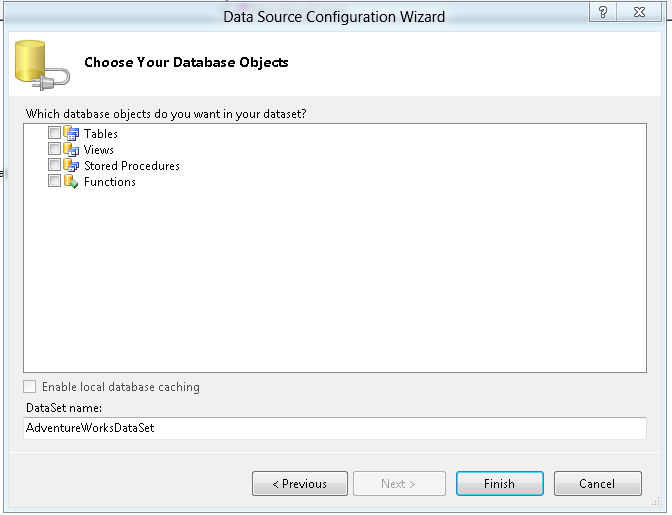Complete the wizard with Finish
Viewport: 672px width, 515px height.
500,484
